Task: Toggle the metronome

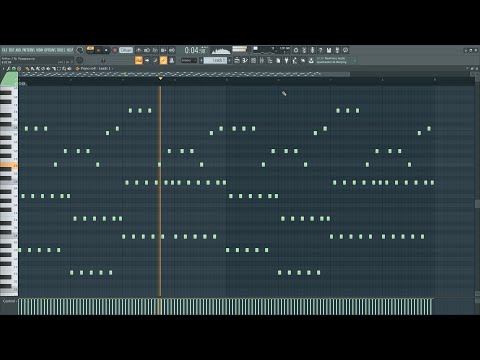Action: click(x=139, y=50)
